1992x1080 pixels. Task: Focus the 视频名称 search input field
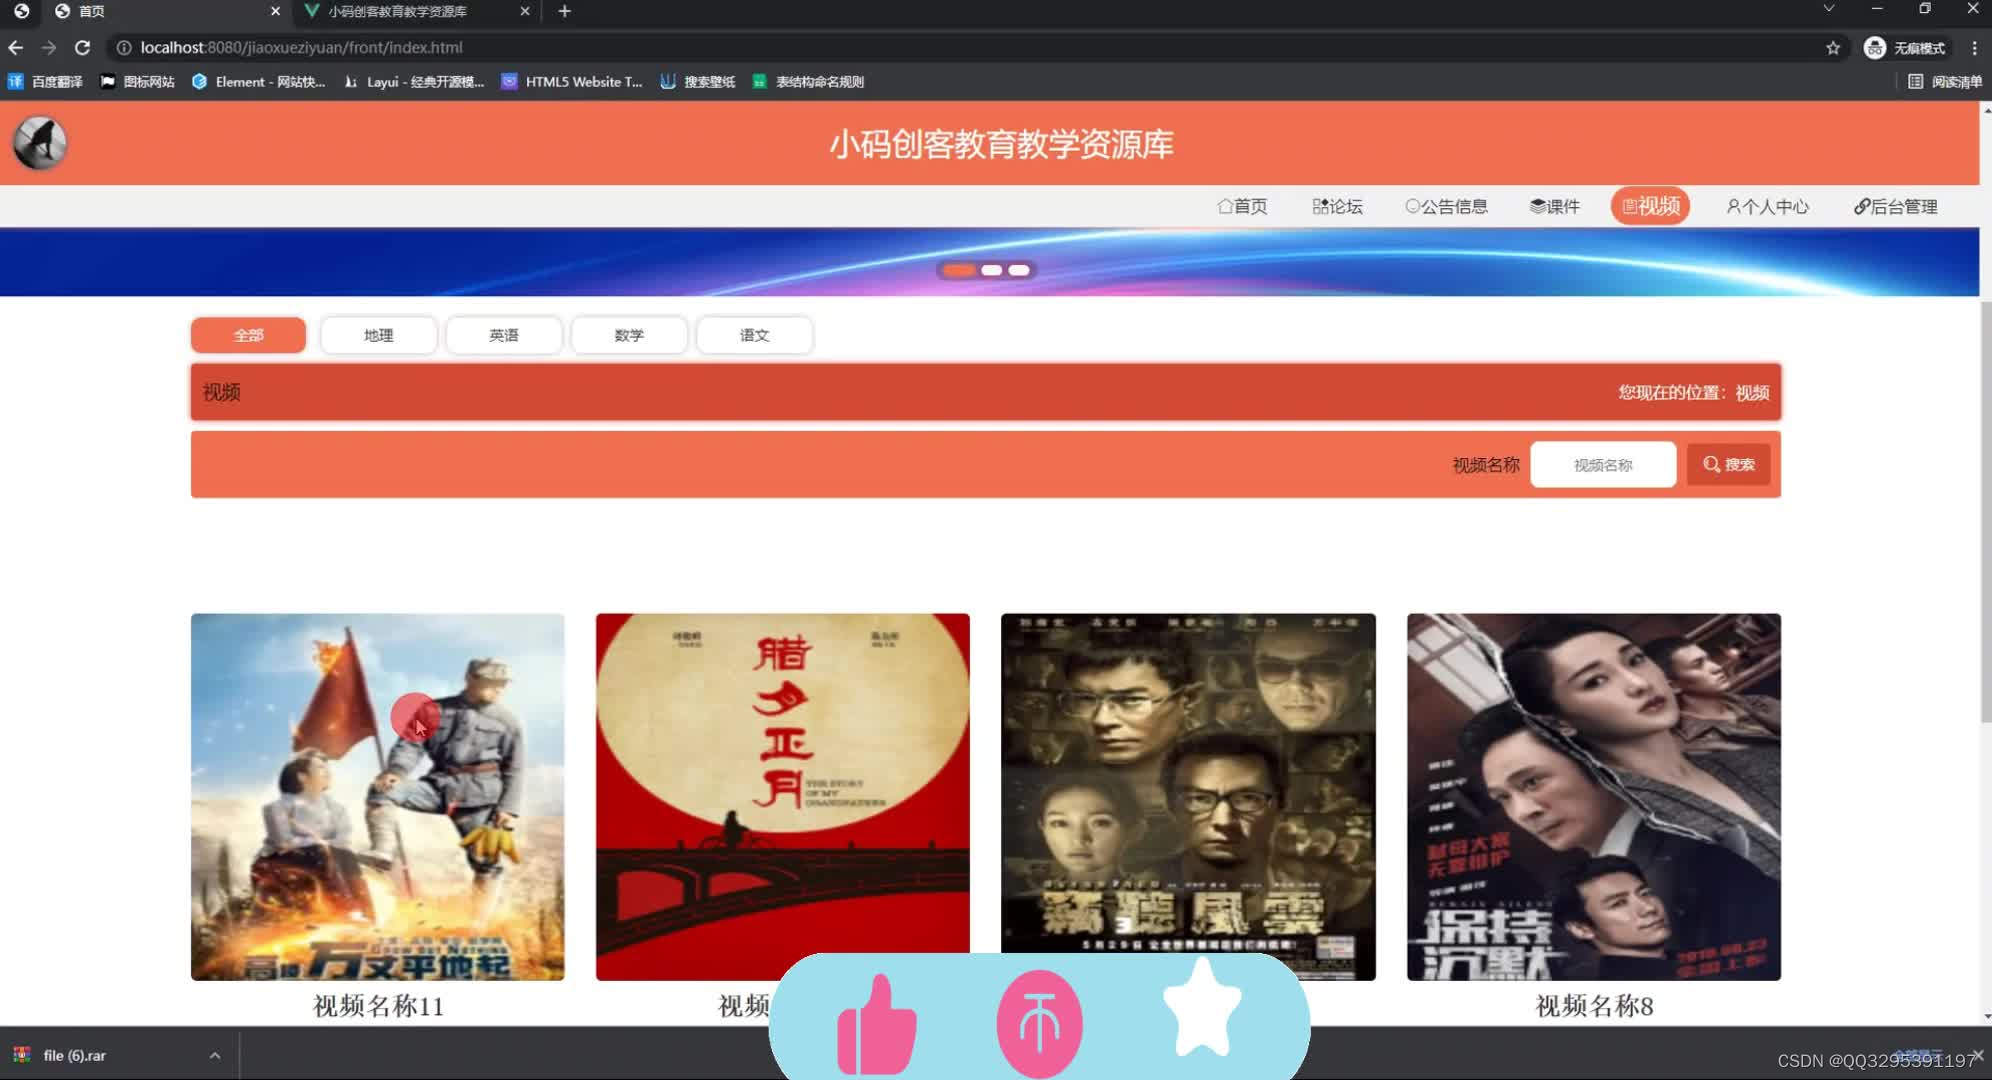1603,465
